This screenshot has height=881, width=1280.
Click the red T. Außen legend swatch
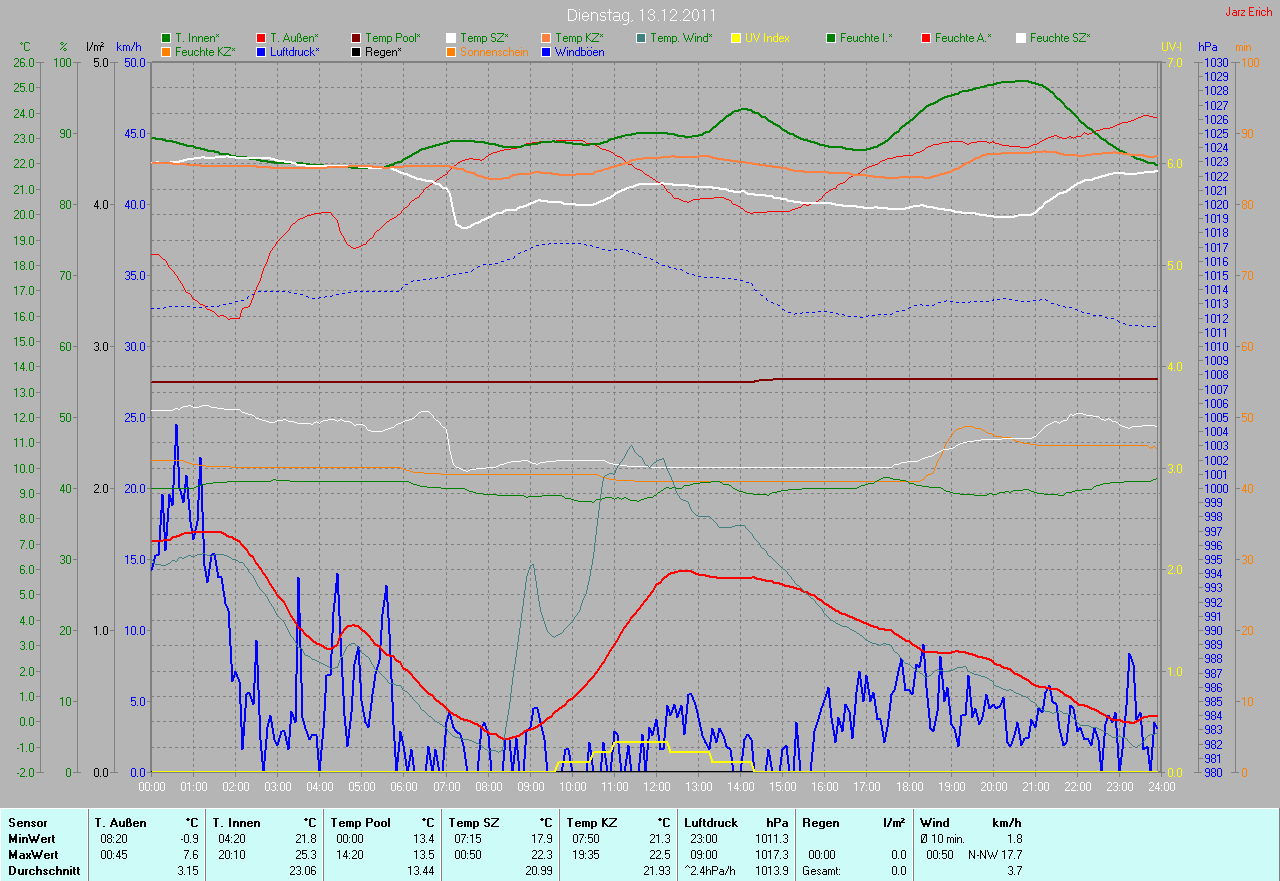tap(261, 38)
